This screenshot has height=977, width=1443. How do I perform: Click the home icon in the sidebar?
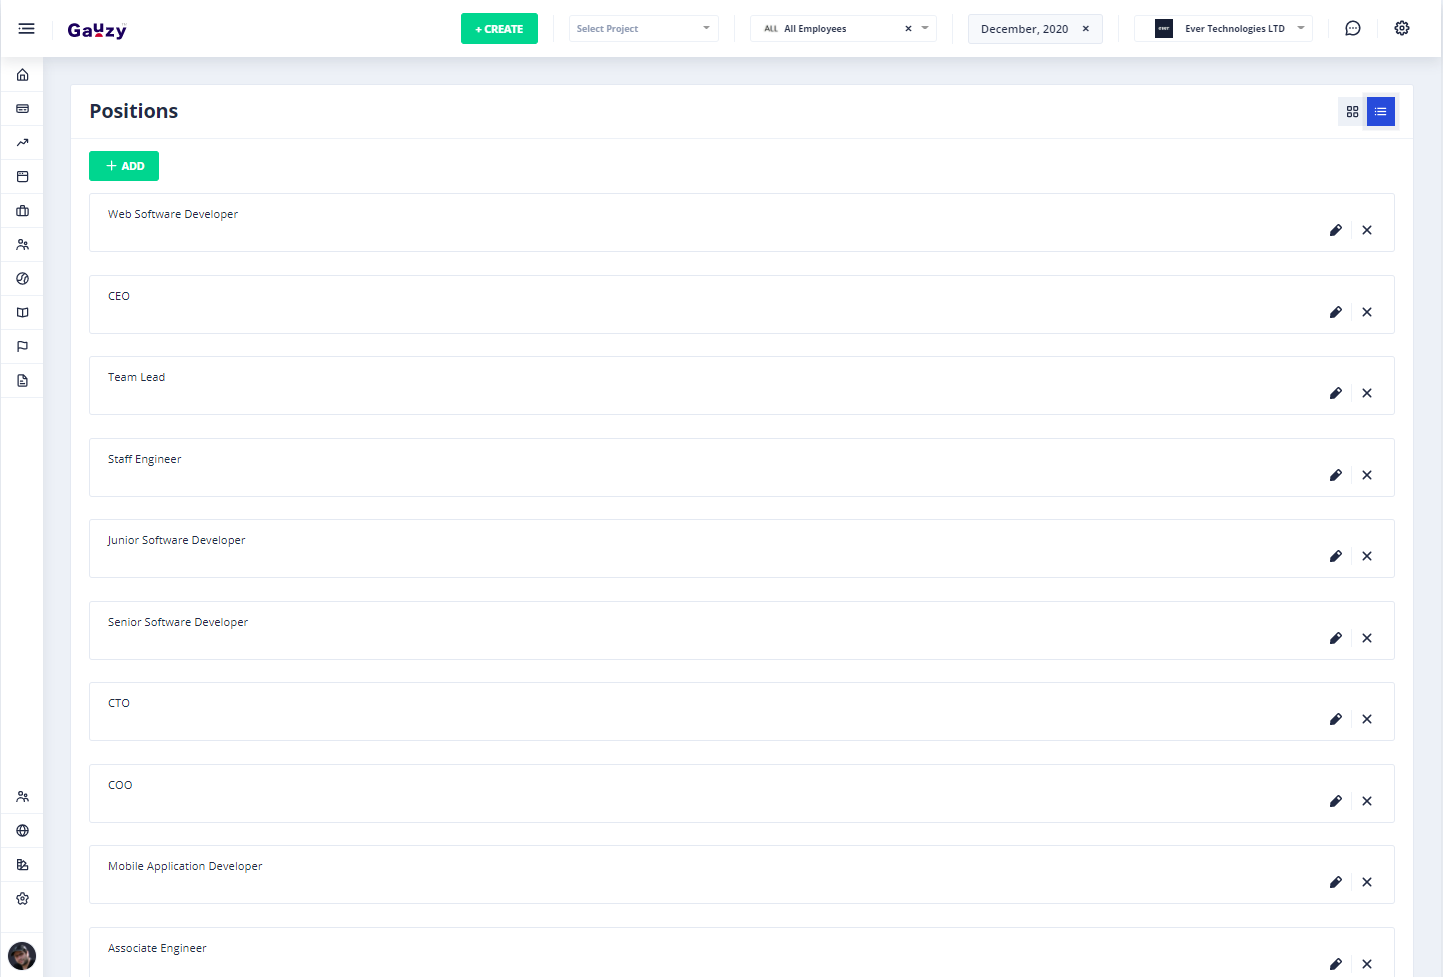[x=22, y=75]
